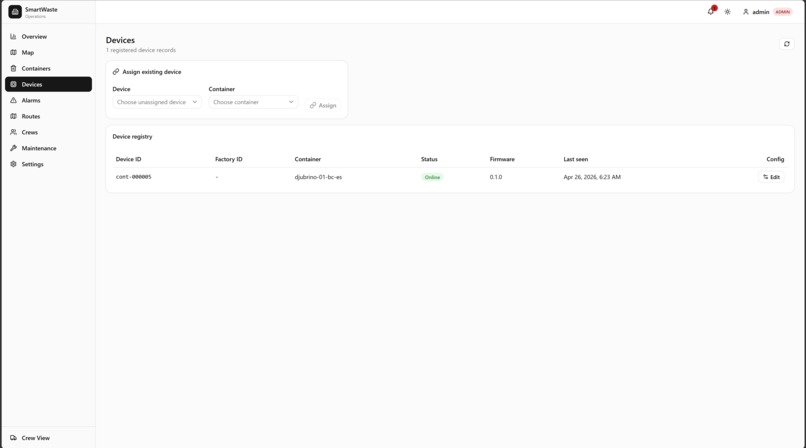
Task: Click the Devices chip icon
Action: (13, 84)
